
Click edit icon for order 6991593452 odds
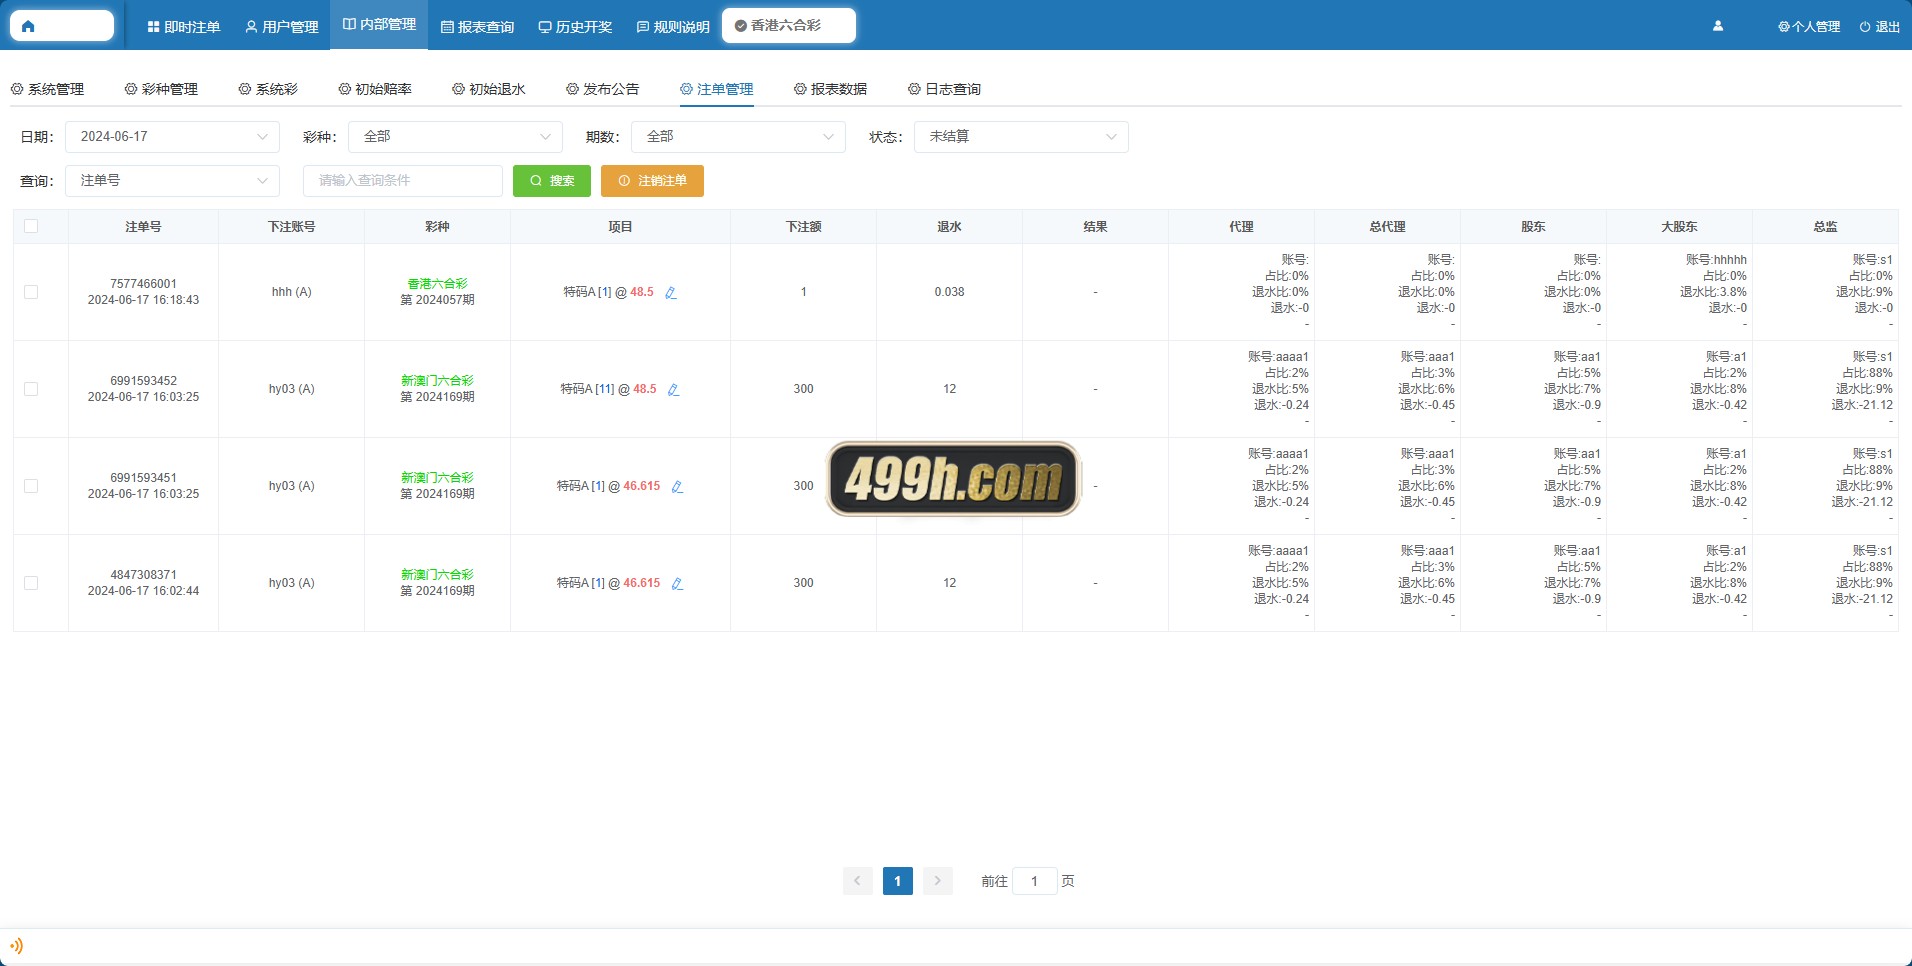tap(673, 390)
